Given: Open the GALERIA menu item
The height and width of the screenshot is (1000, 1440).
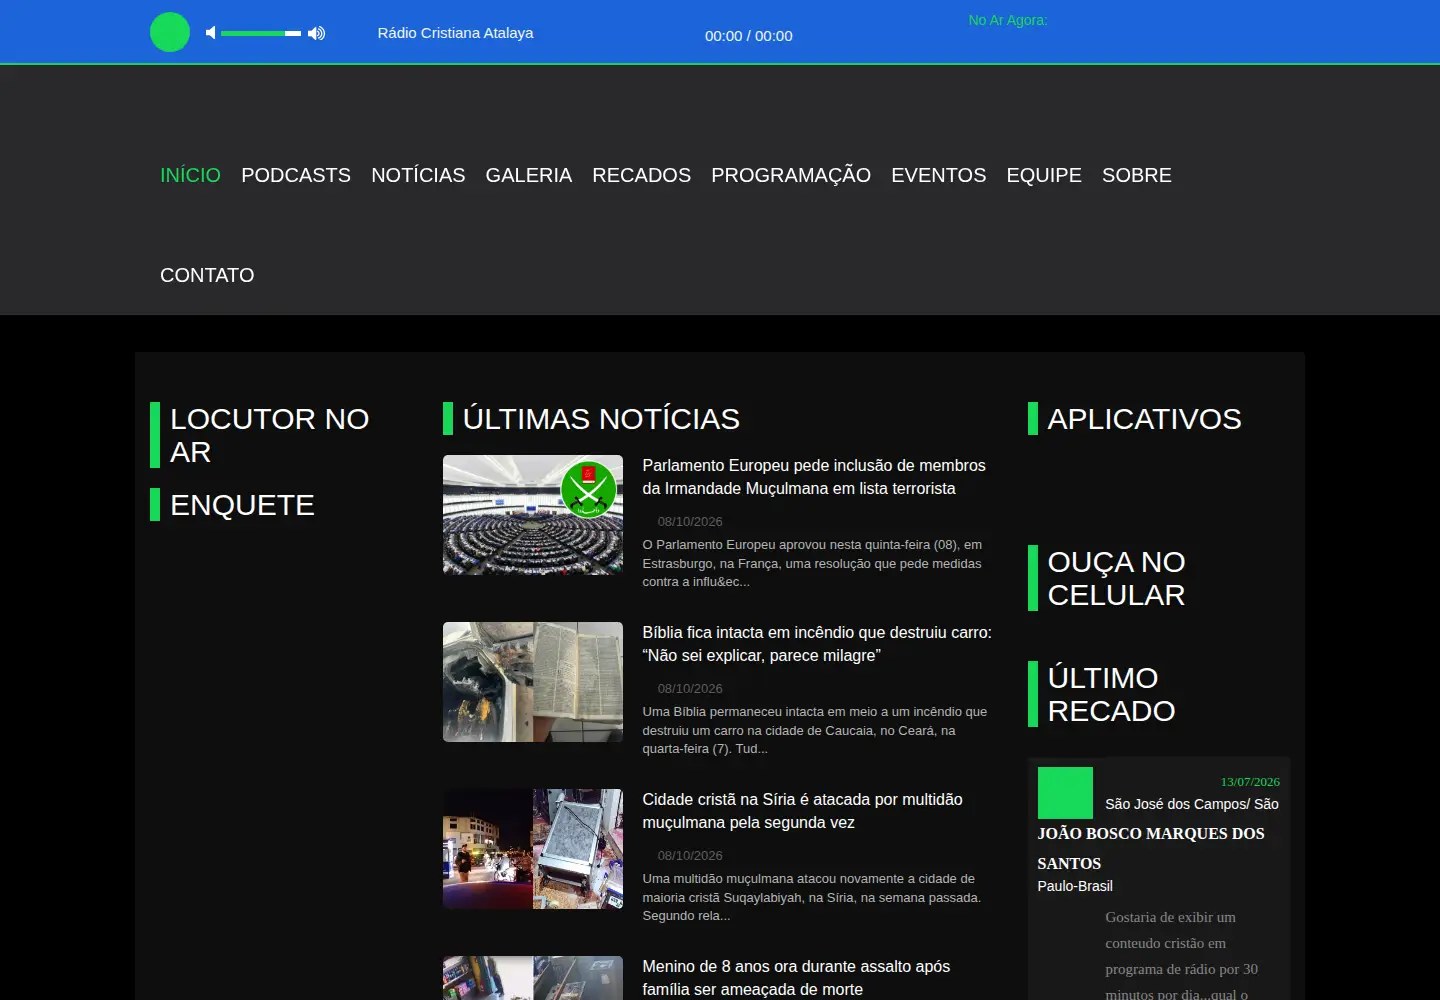Looking at the screenshot, I should tap(529, 175).
